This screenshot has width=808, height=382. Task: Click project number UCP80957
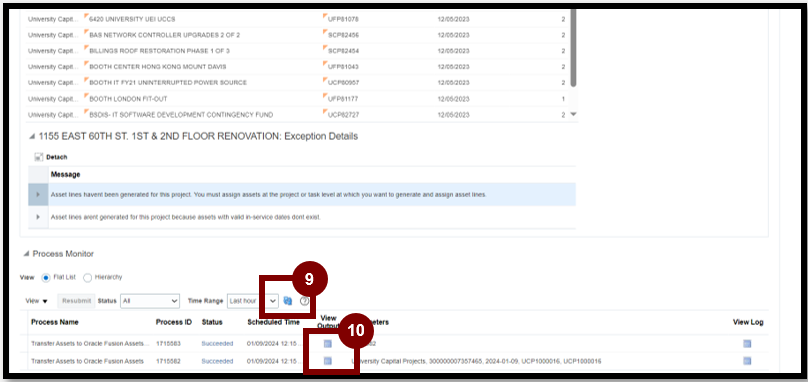343,82
